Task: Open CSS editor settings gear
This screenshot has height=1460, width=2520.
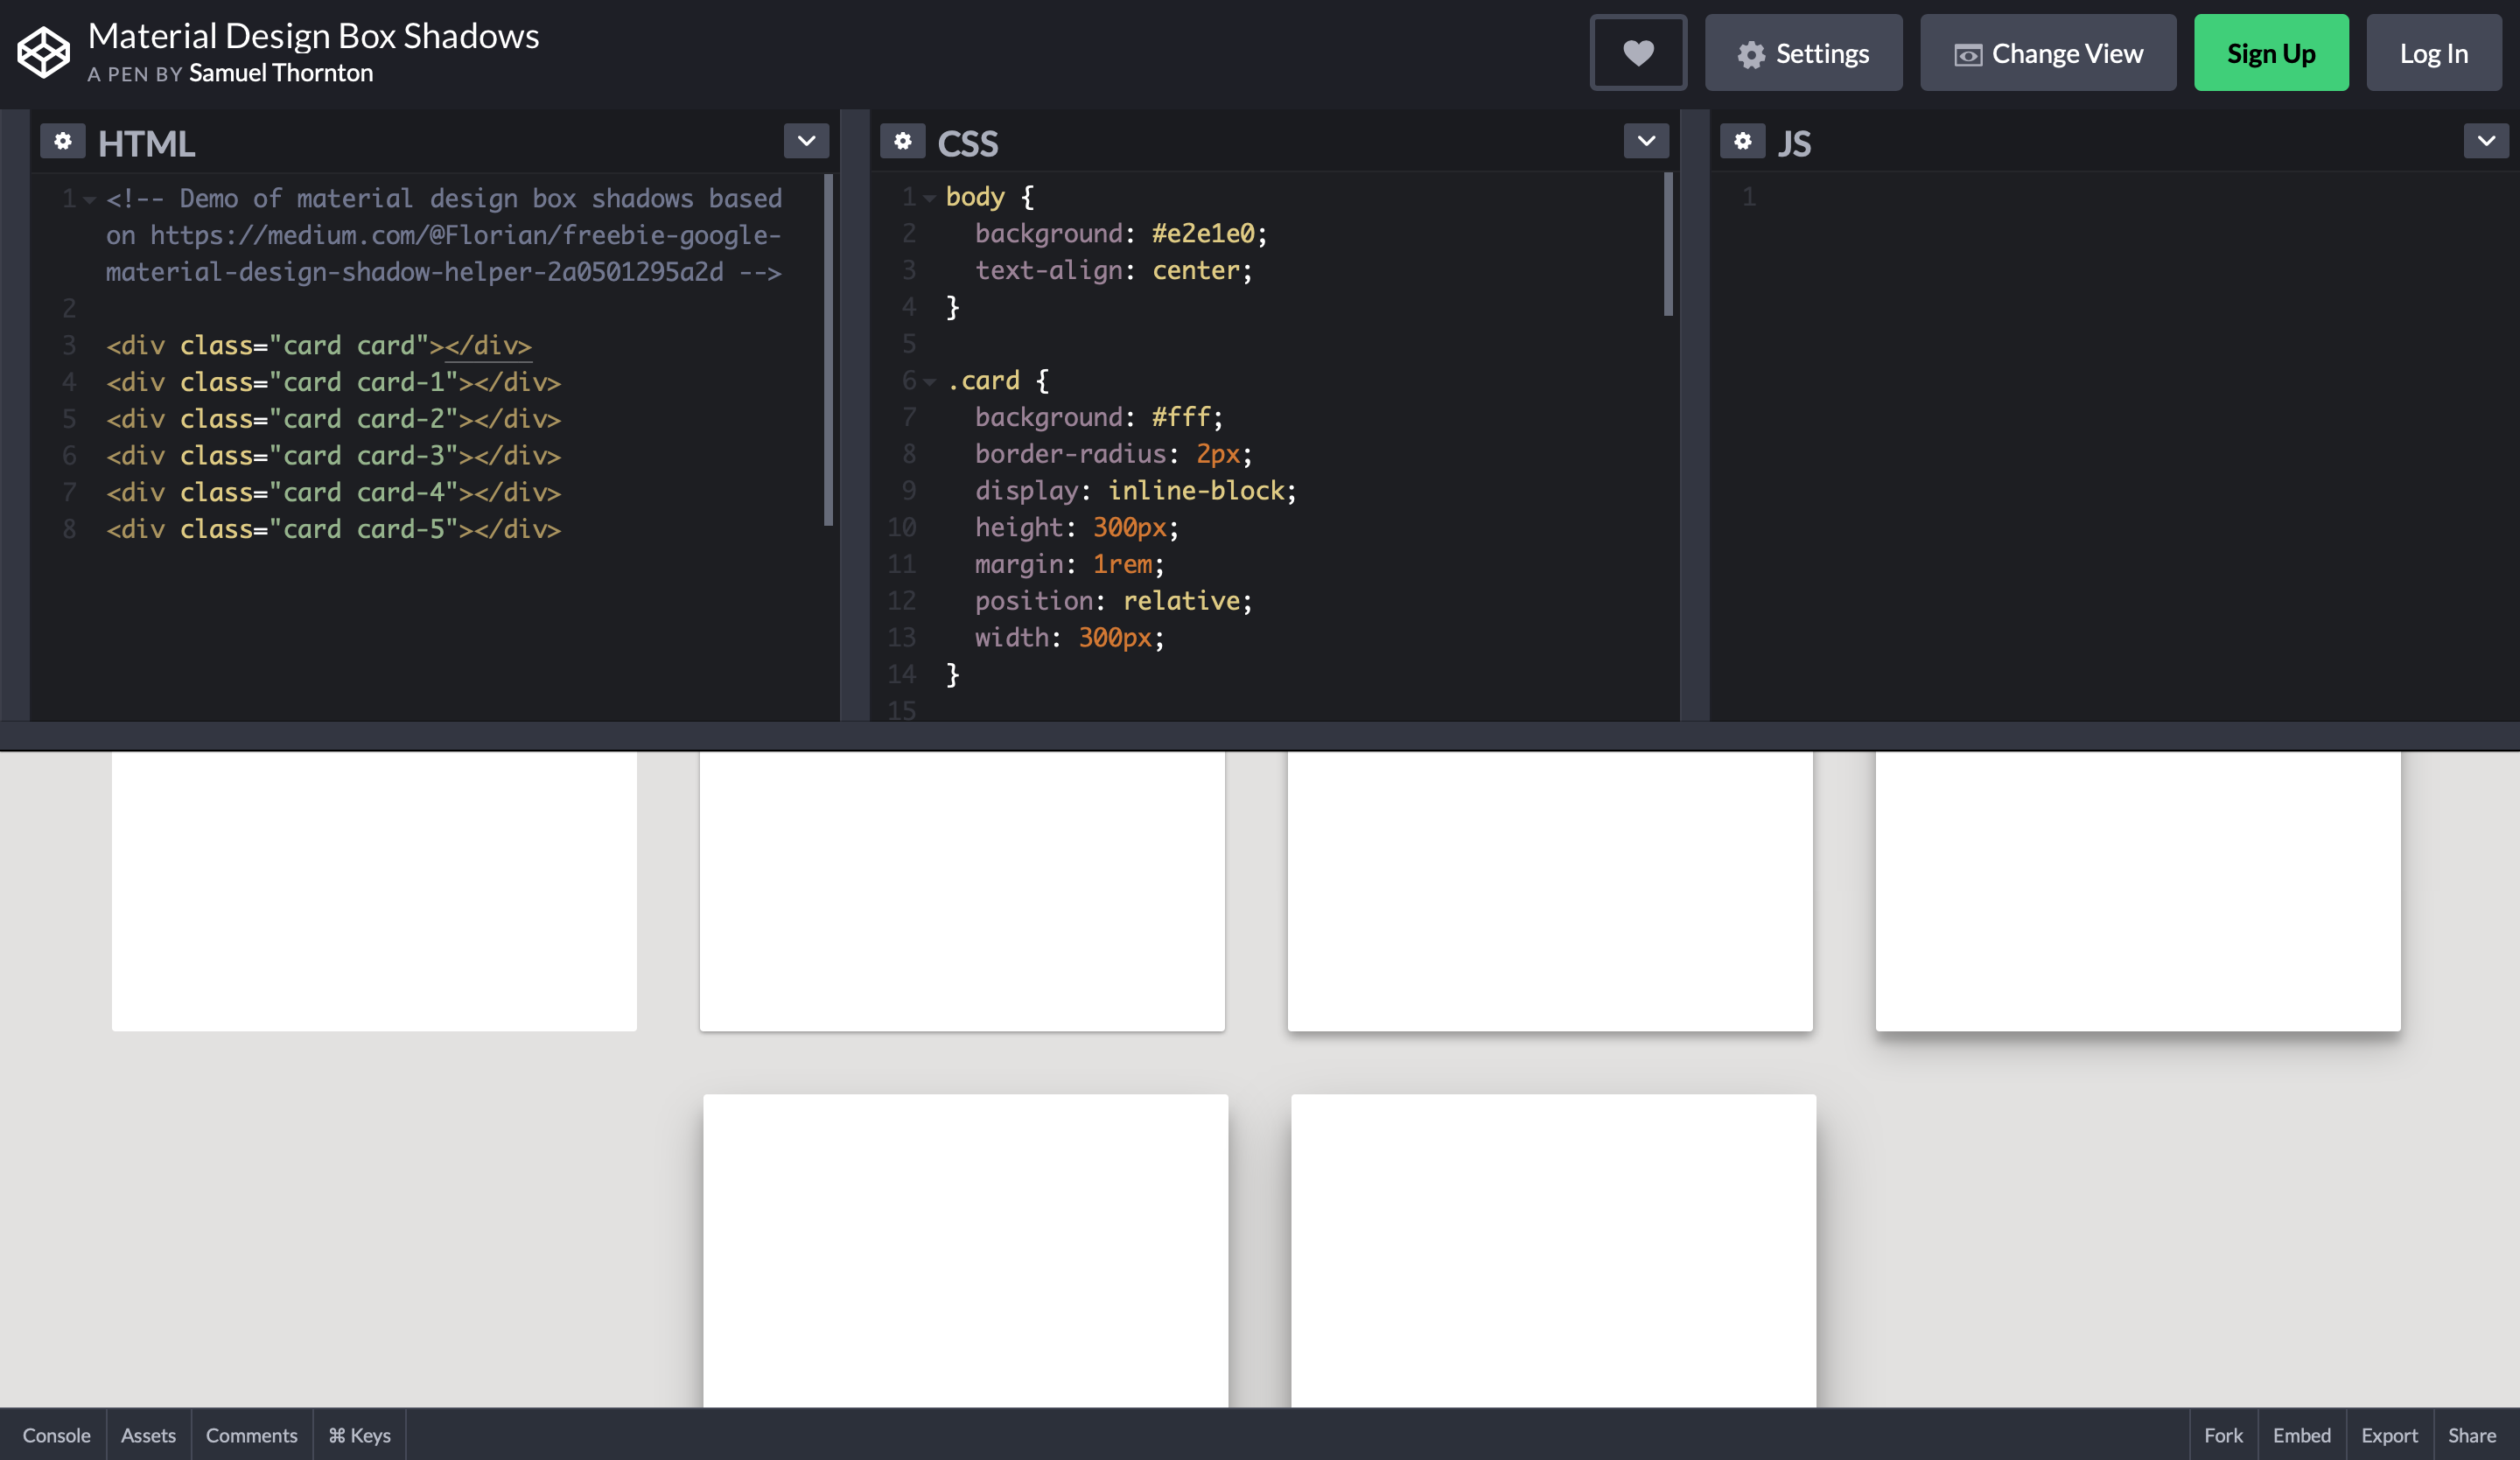Action: [x=902, y=142]
